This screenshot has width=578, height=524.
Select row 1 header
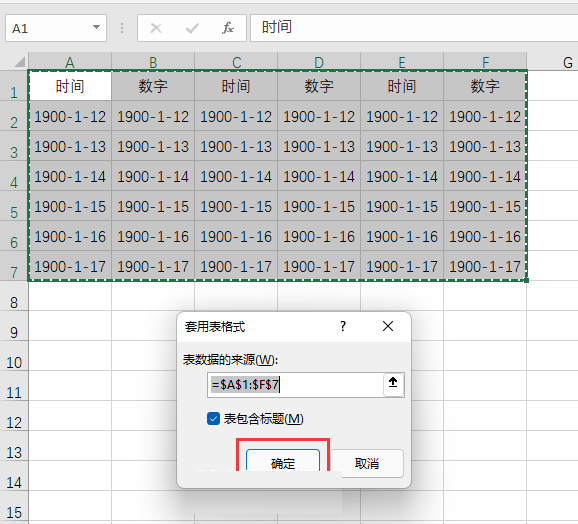click(14, 86)
